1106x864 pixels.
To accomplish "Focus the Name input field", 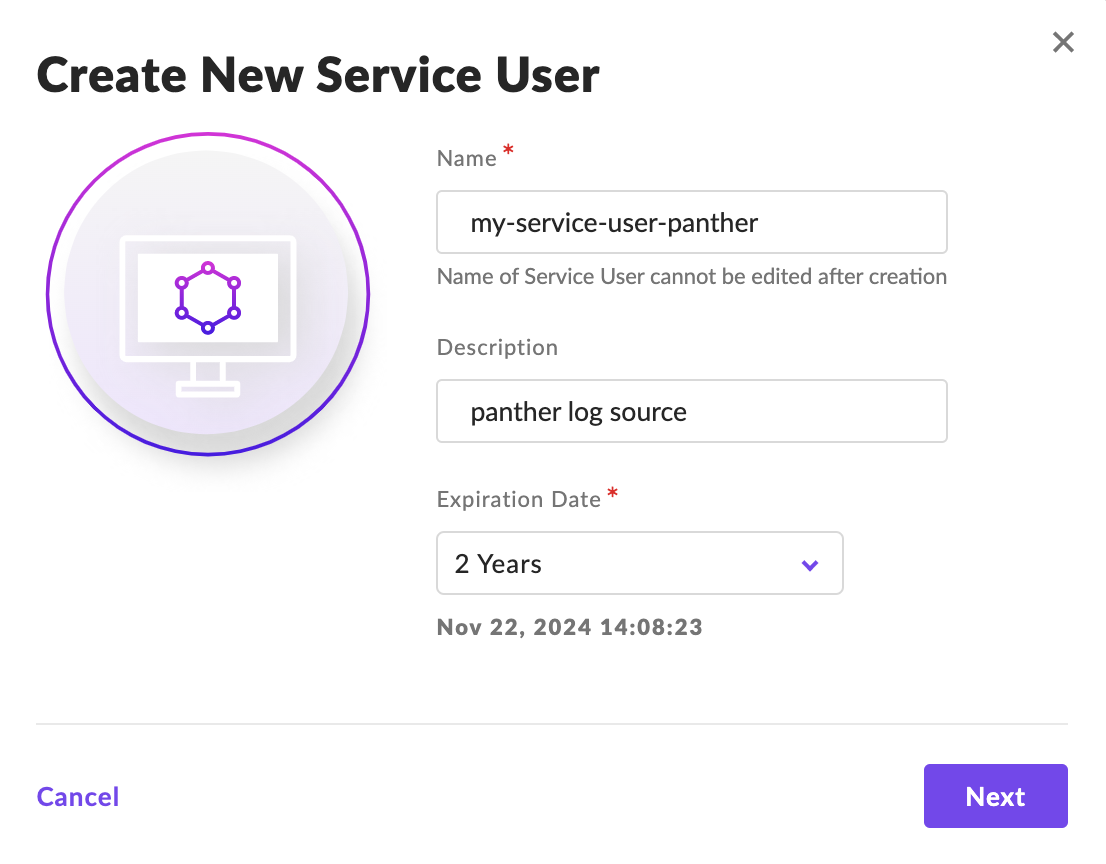I will (691, 222).
